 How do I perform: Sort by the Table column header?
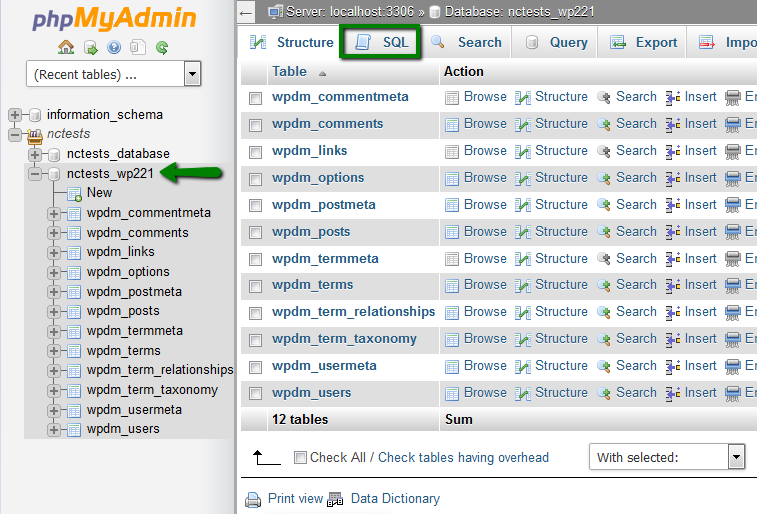coord(289,71)
